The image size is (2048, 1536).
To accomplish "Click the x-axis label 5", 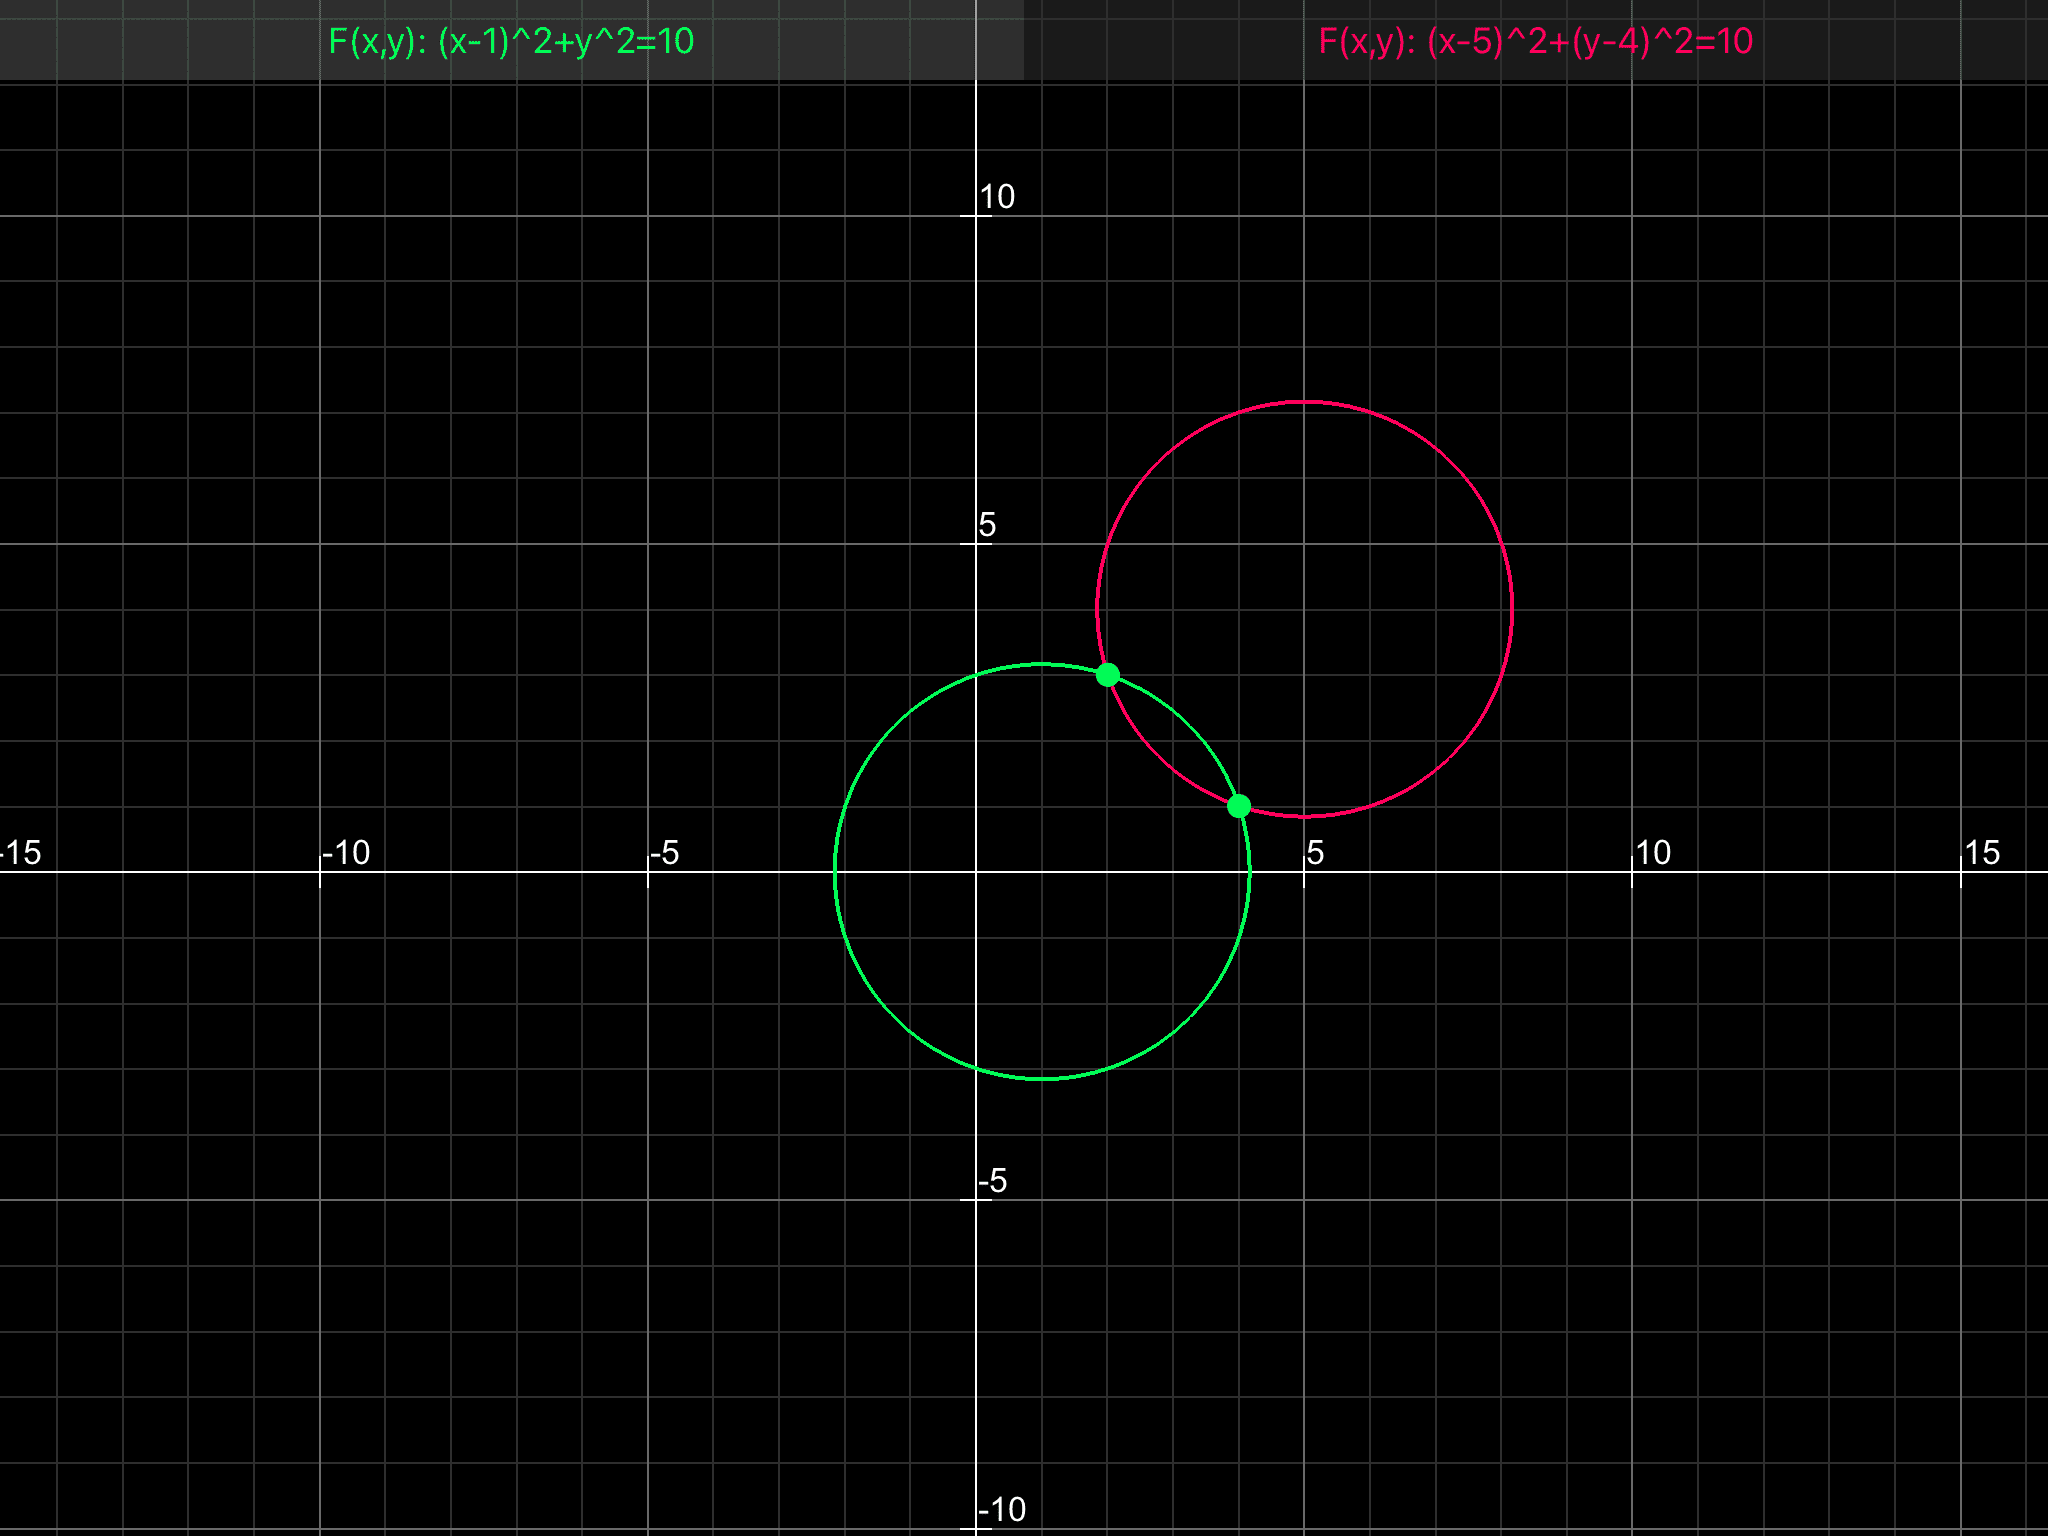I will (1315, 853).
